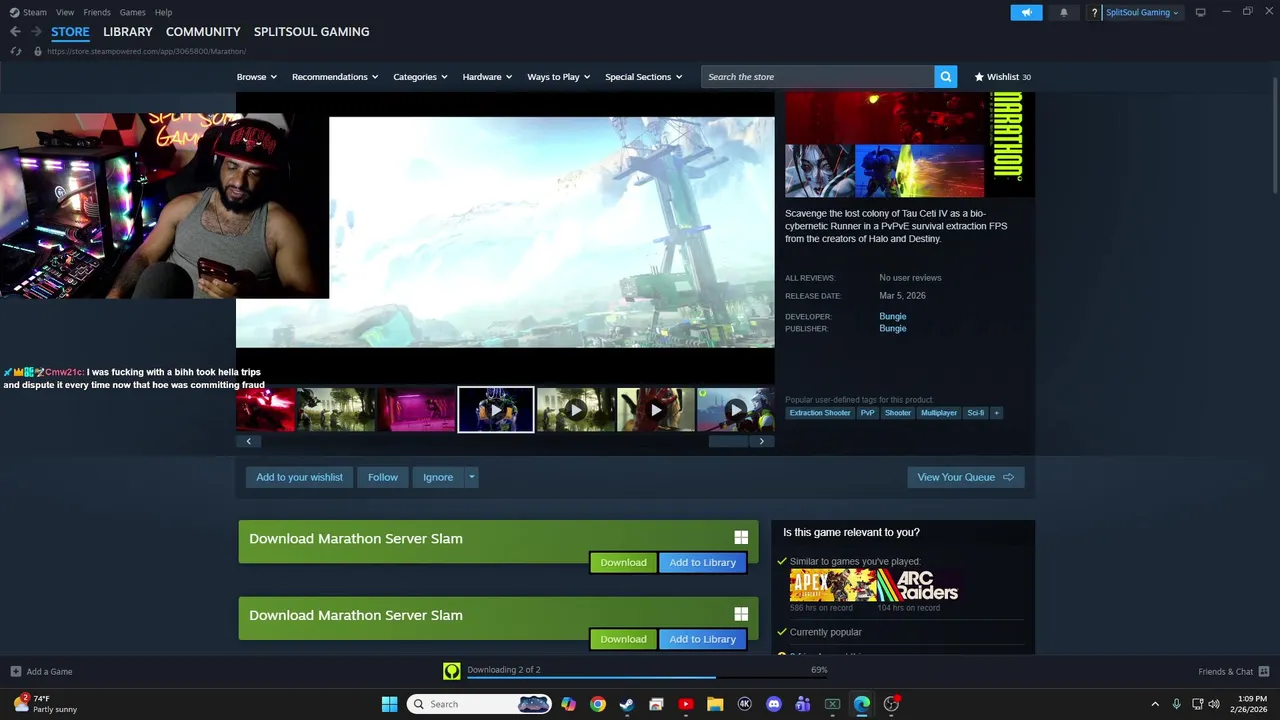Open Microsoft Teams from the taskbar
The height and width of the screenshot is (720, 1280).
[803, 704]
